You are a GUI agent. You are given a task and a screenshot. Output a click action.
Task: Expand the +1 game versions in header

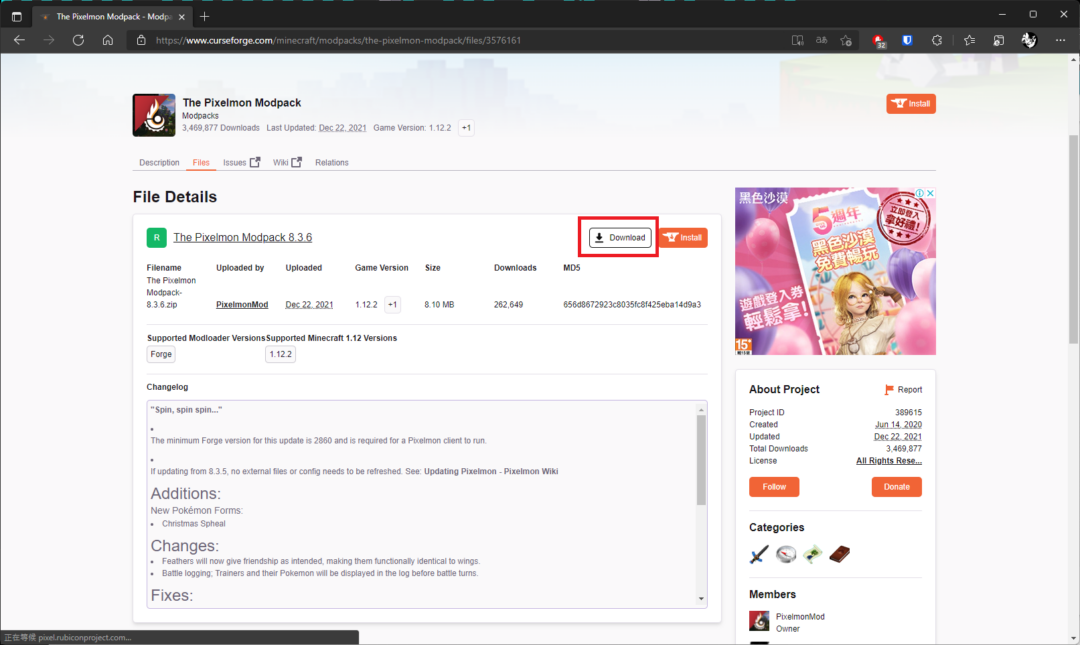(x=466, y=127)
